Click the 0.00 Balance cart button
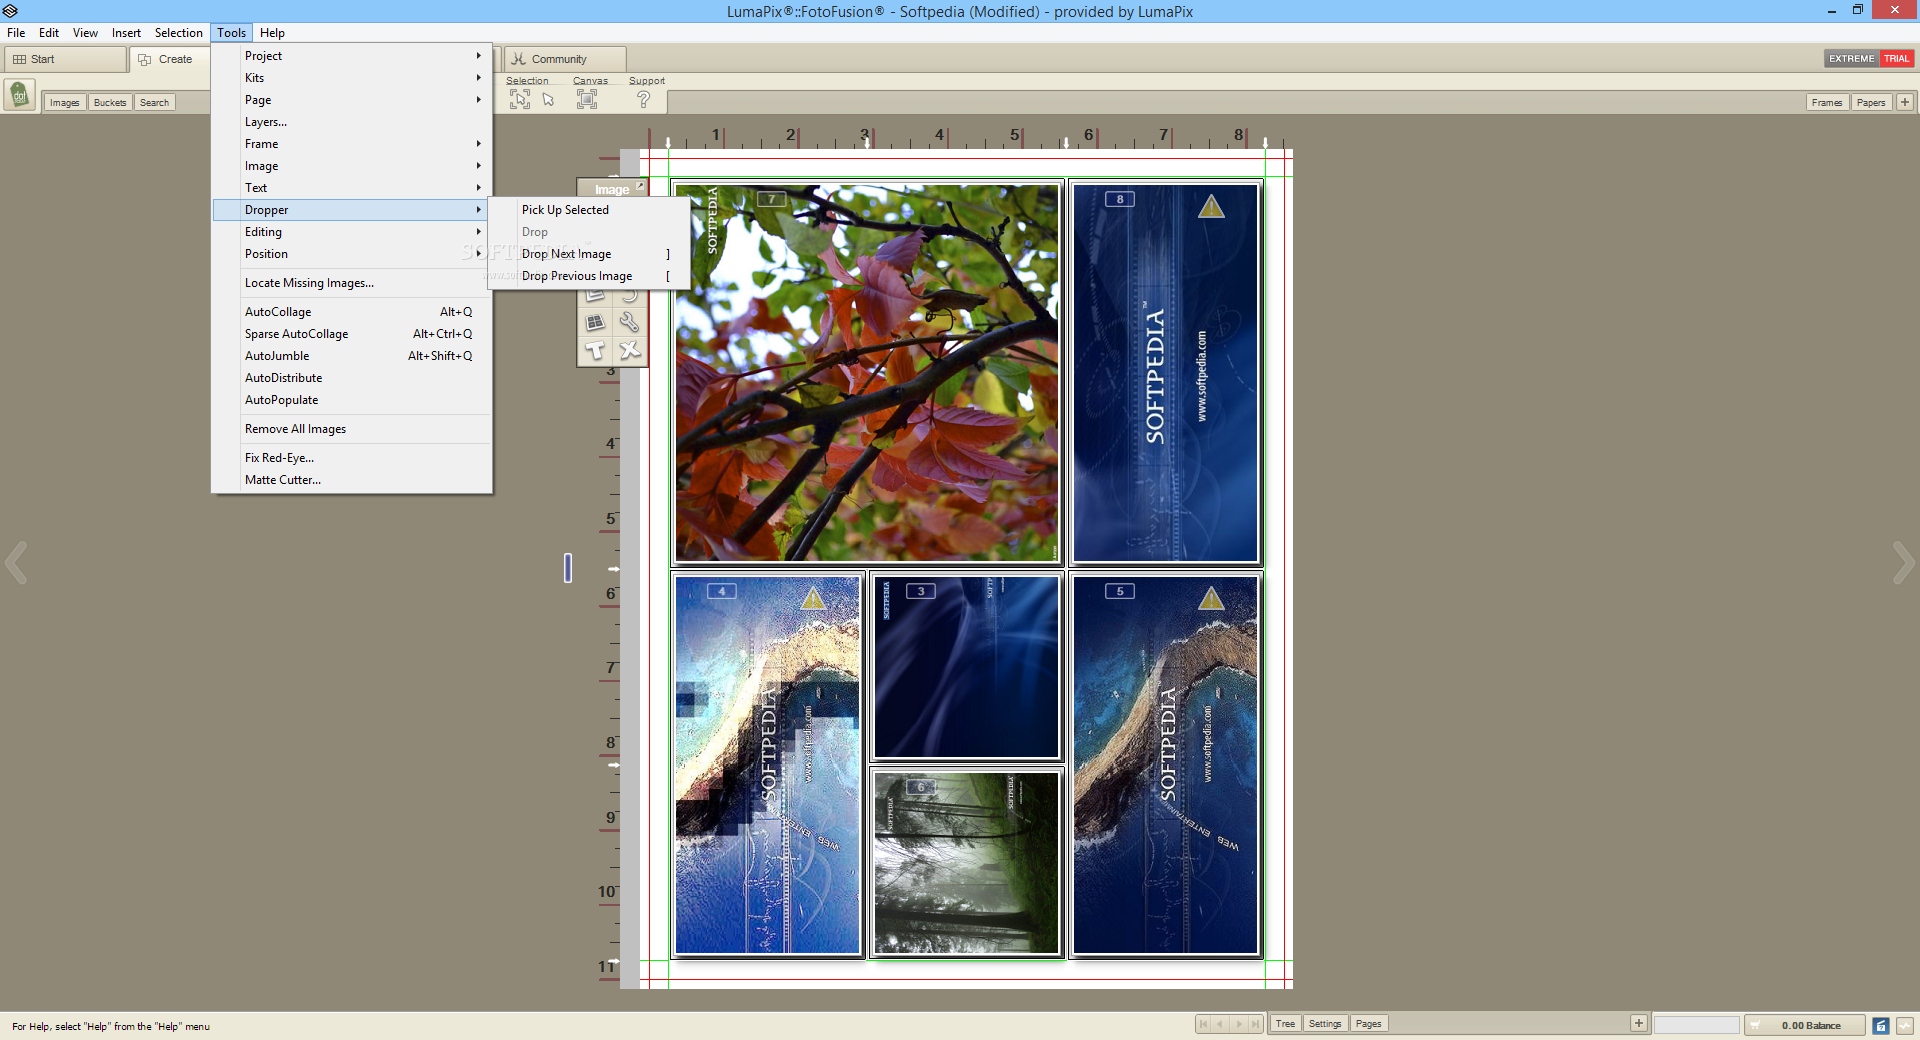The width and height of the screenshot is (1920, 1040). tap(1805, 1025)
